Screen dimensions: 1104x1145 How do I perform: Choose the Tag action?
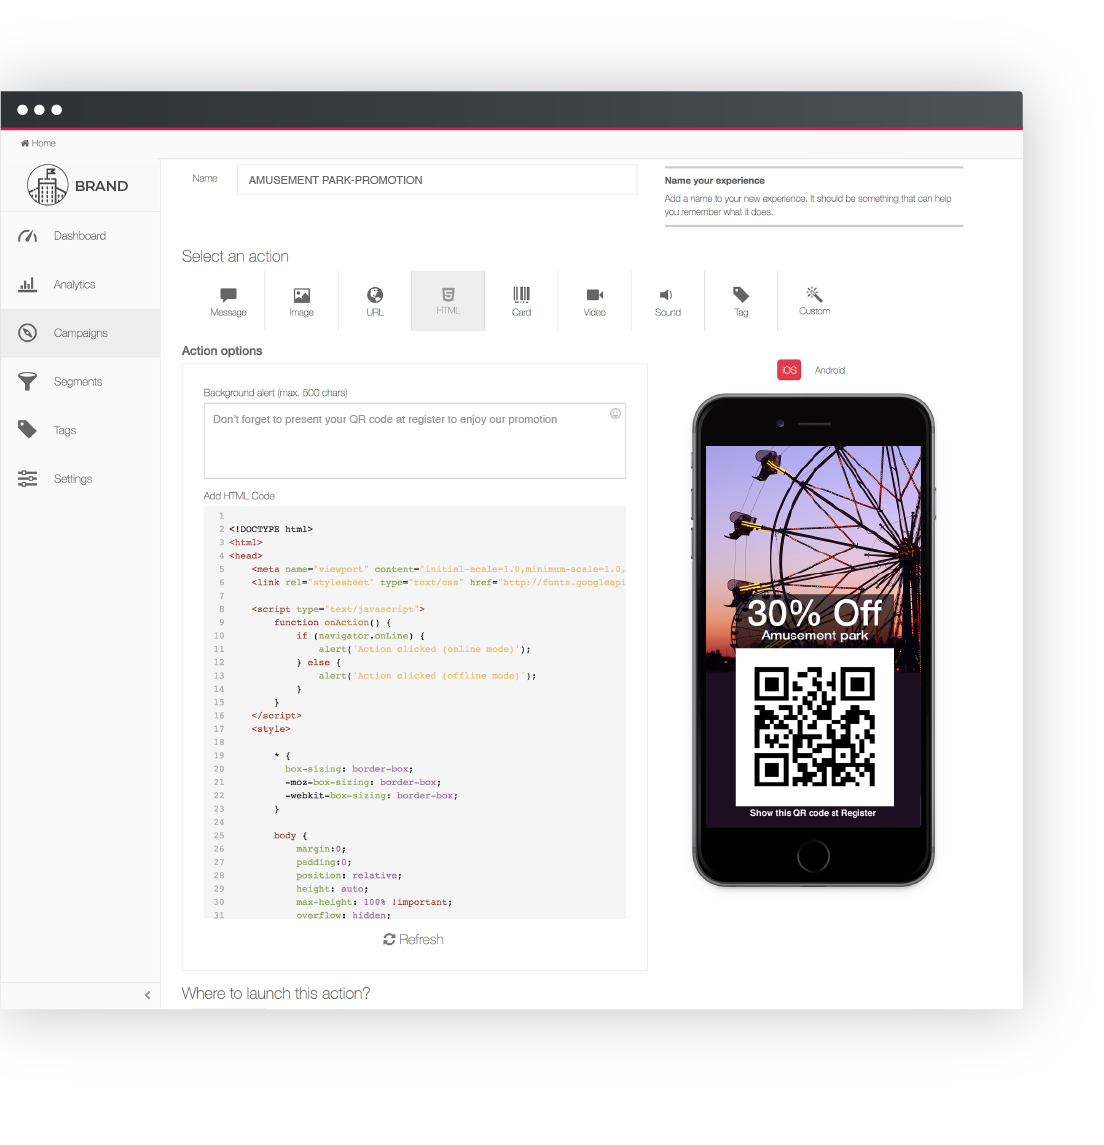tap(741, 302)
